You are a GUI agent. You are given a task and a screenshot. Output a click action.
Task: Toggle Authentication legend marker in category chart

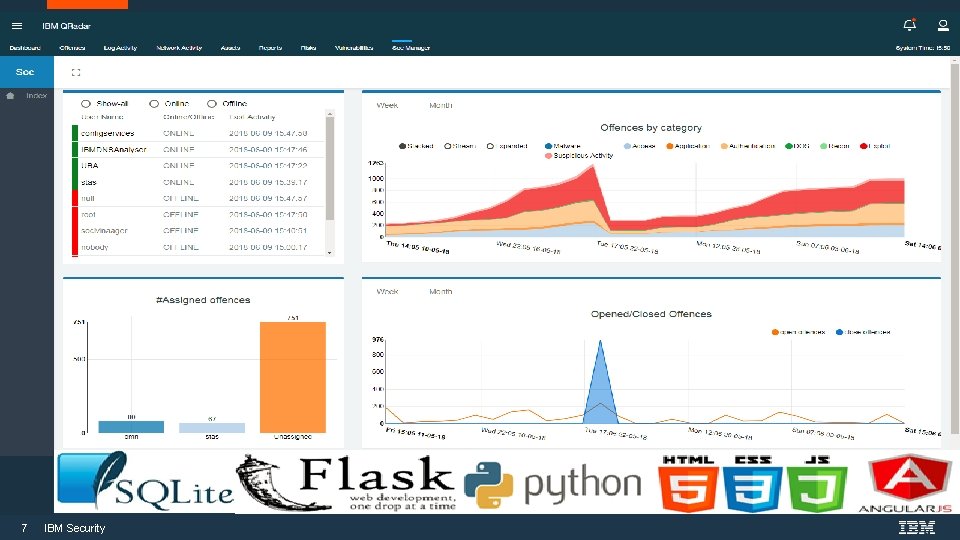[724, 146]
